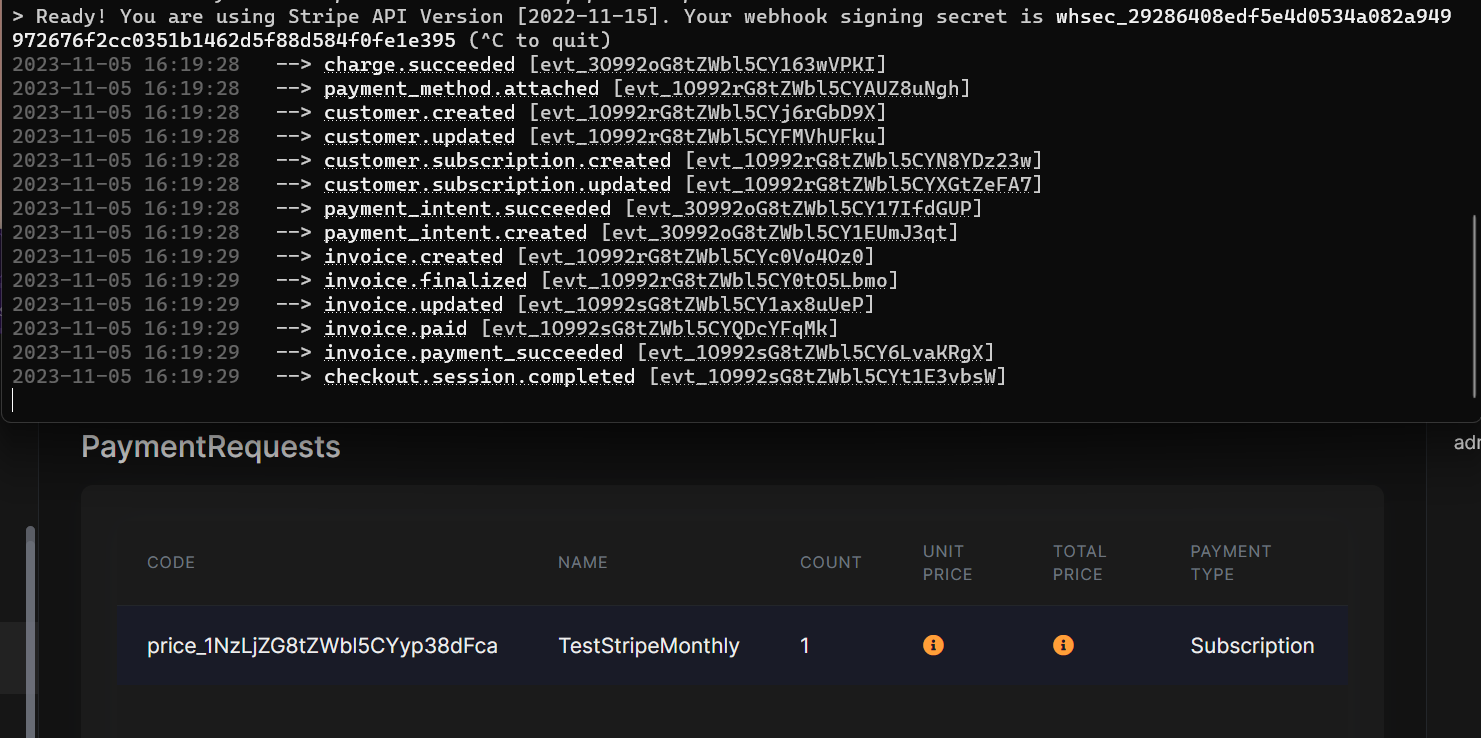Select the price_1NzLjZG8tZWbl5CYyp38dFca code cell

[x=322, y=646]
